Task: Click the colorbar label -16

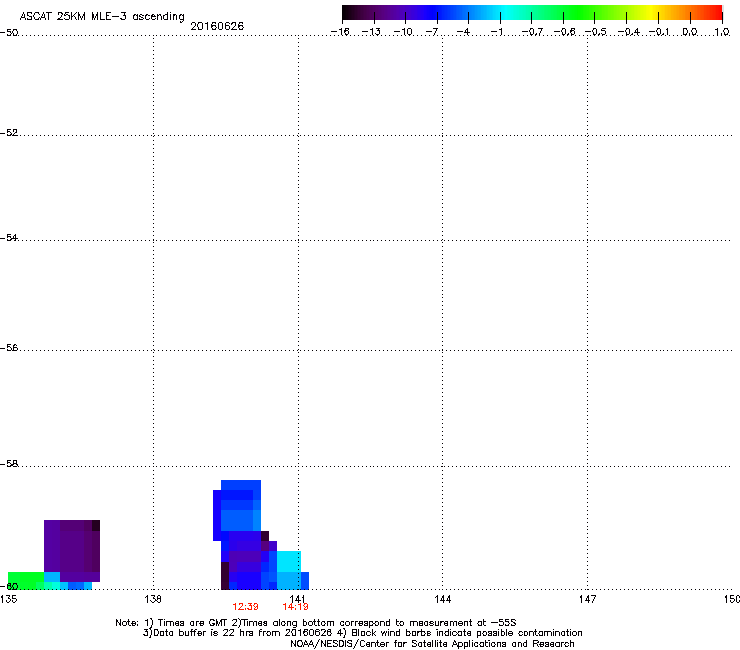Action: (x=340, y=32)
